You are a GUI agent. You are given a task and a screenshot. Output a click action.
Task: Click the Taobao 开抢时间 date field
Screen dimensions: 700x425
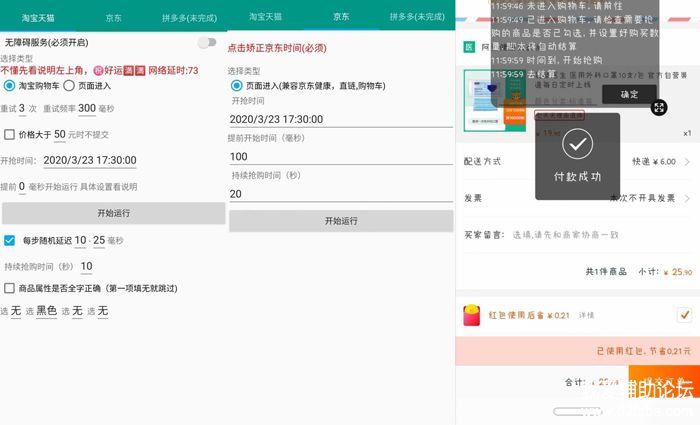pyautogui.click(x=89, y=160)
